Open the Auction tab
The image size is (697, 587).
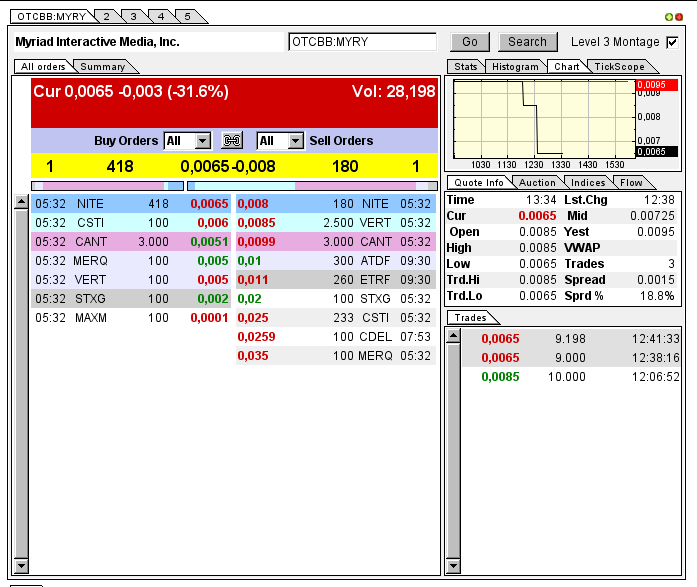(x=537, y=183)
